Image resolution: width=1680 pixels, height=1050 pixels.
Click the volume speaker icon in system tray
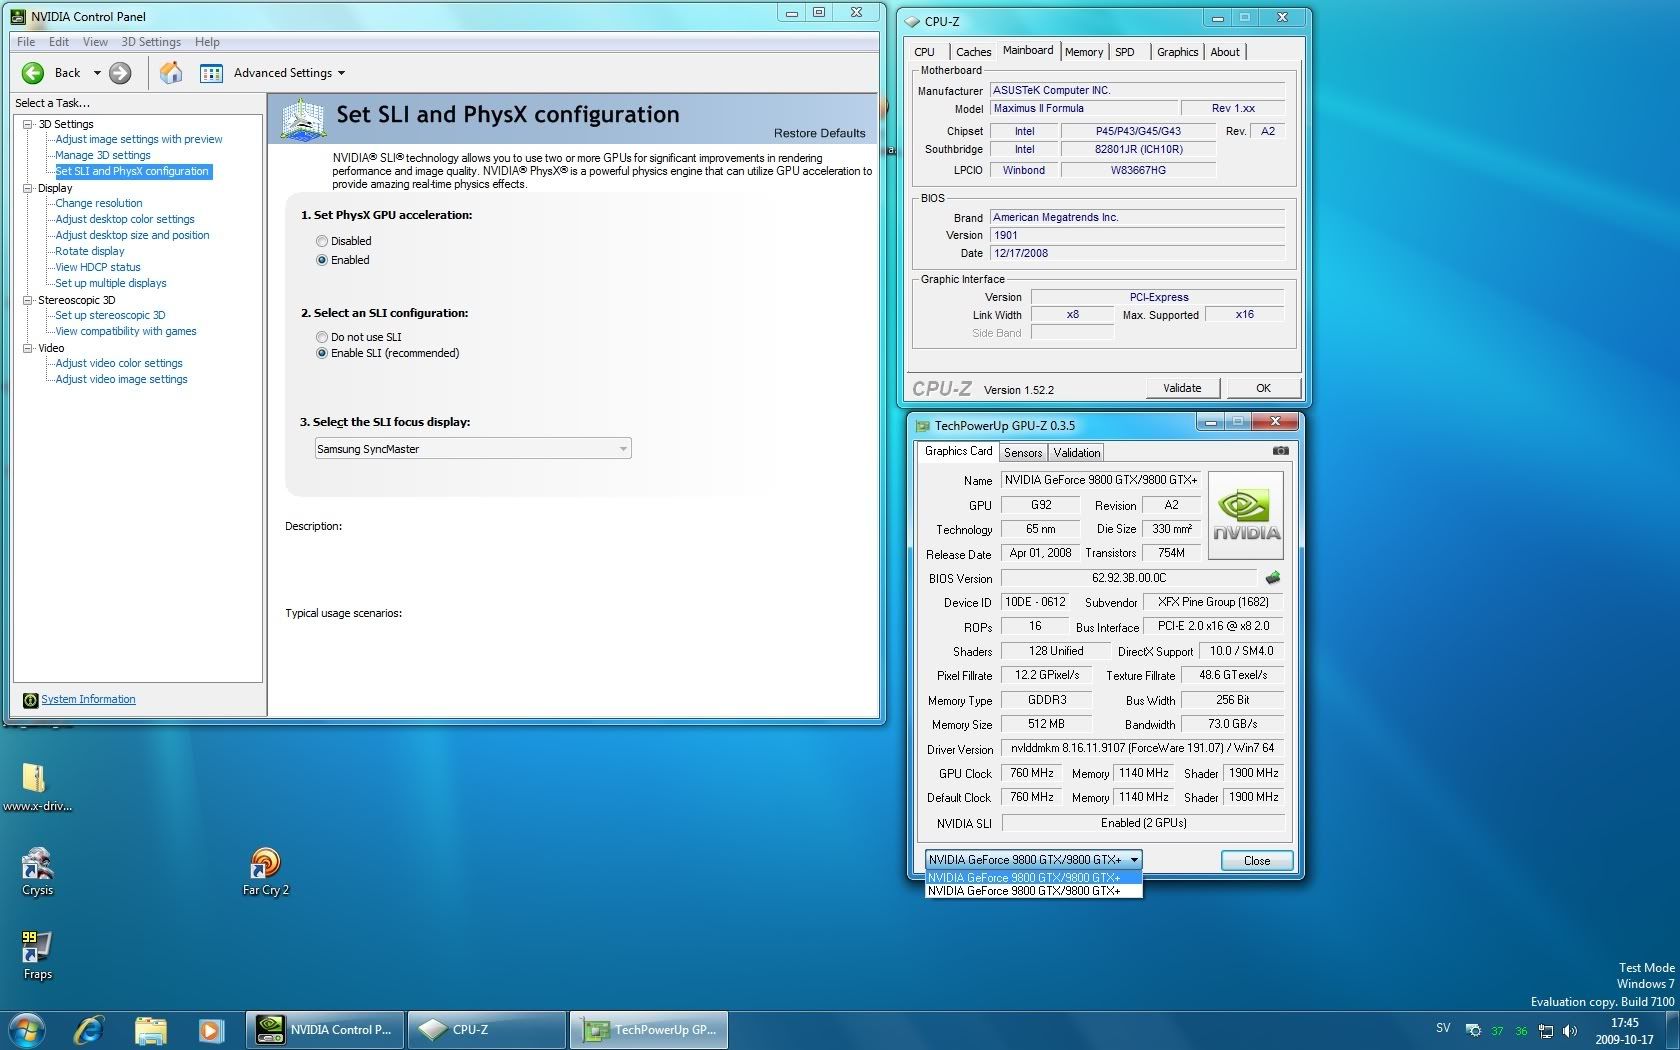click(1569, 1031)
